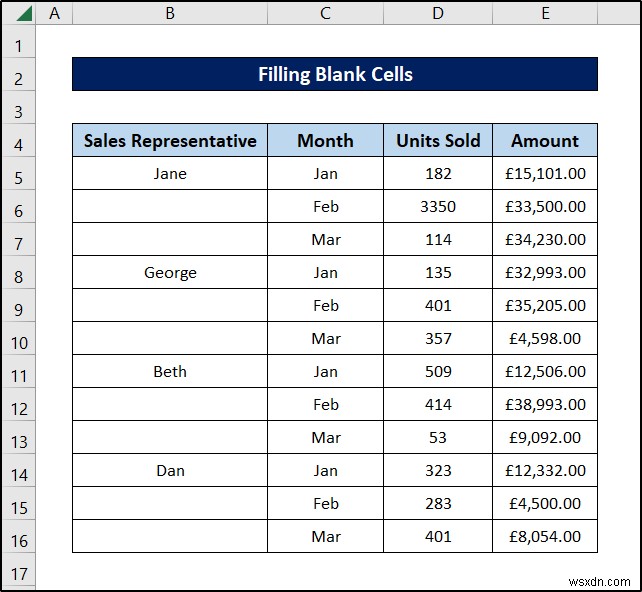Select column D header

(x=438, y=14)
